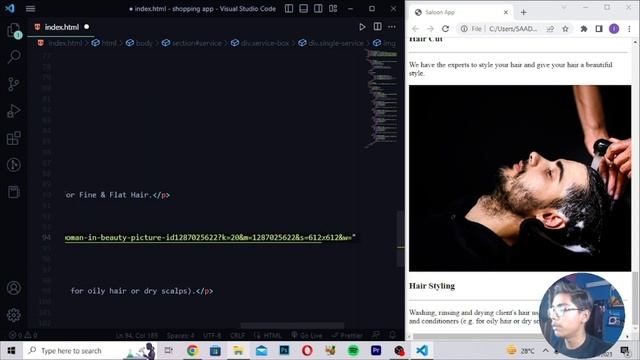This screenshot has width=640, height=360.
Task: Switch to the index.html editor tab
Action: pyautogui.click(x=61, y=27)
